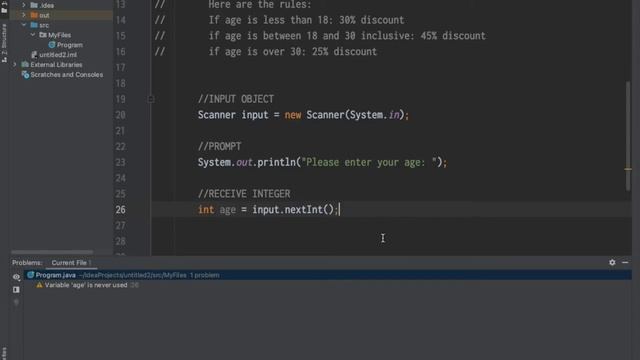Click the fold marker beside line 19

click(x=151, y=99)
